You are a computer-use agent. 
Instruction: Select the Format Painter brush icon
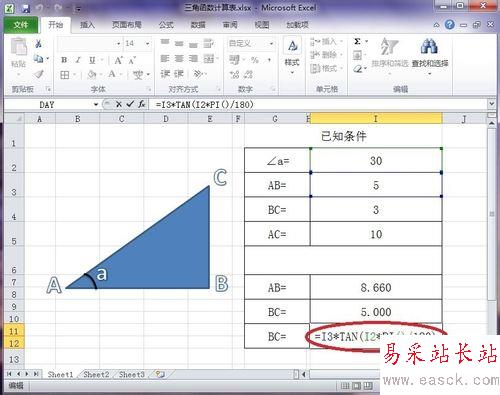pos(39,74)
